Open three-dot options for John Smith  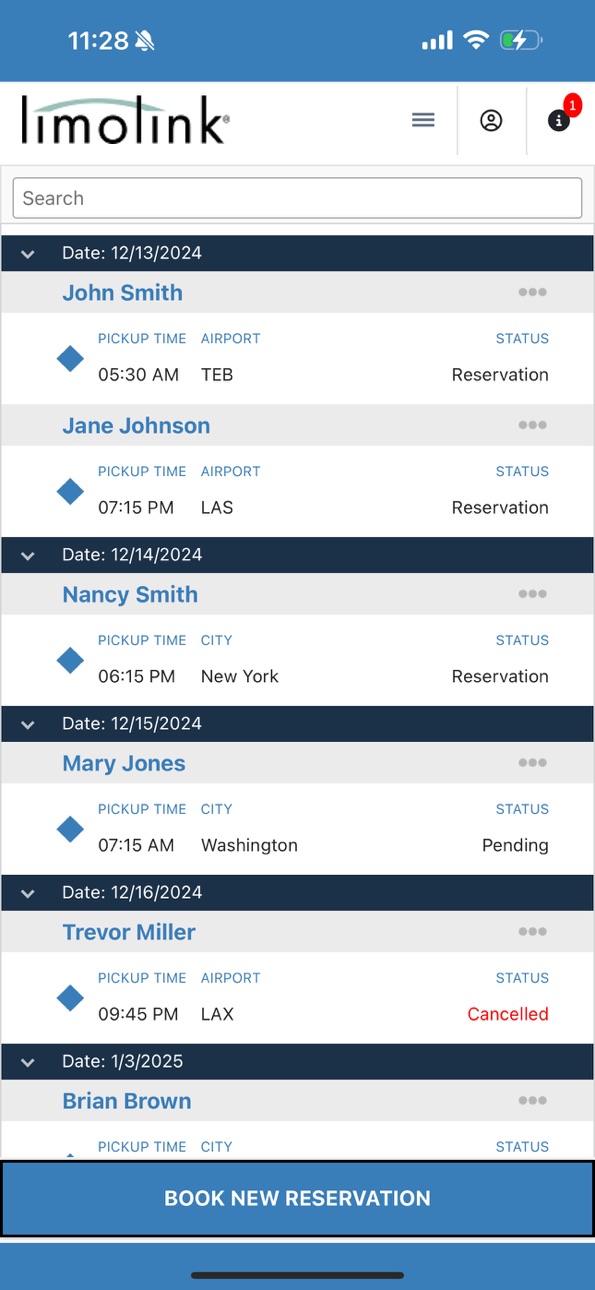[x=532, y=292]
